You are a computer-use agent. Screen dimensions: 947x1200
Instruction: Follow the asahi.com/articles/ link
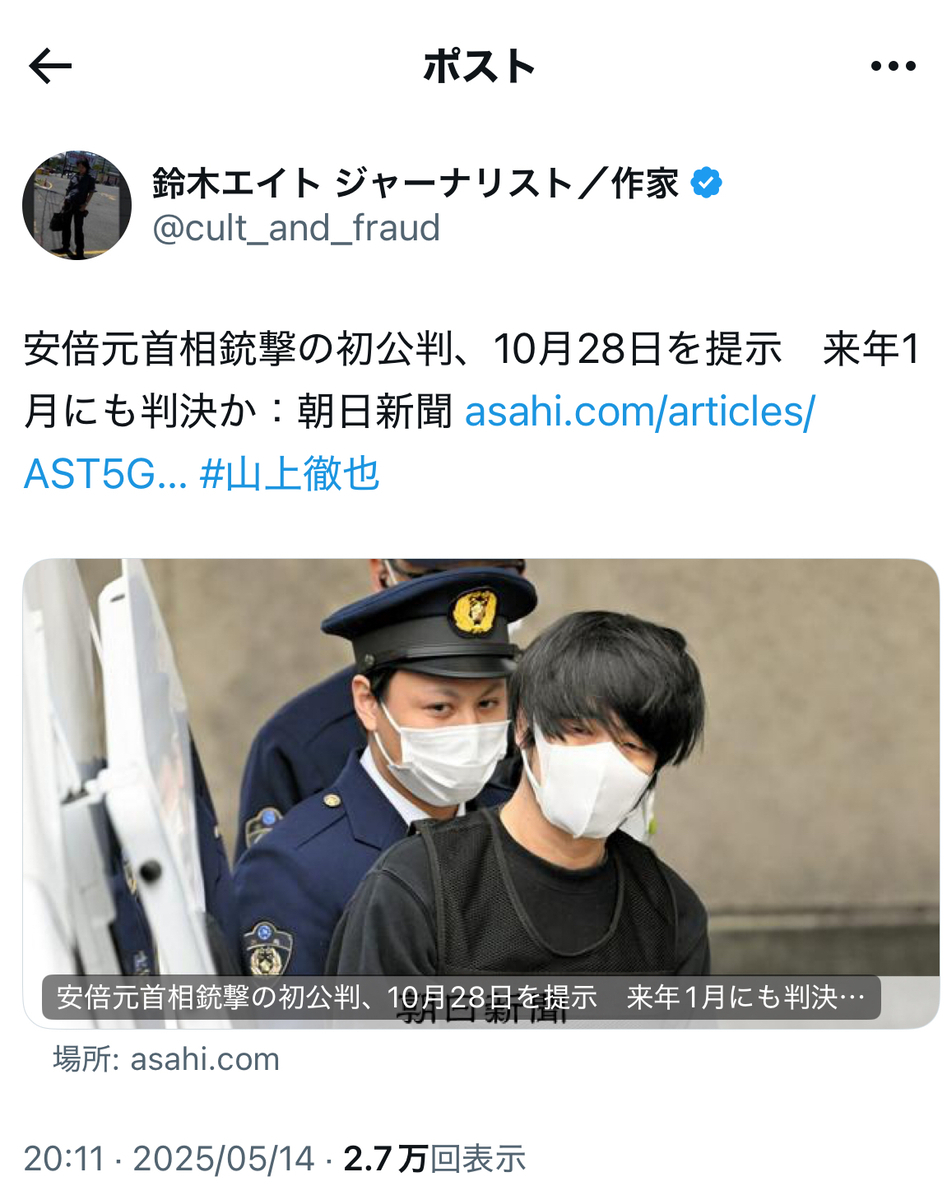click(x=639, y=411)
